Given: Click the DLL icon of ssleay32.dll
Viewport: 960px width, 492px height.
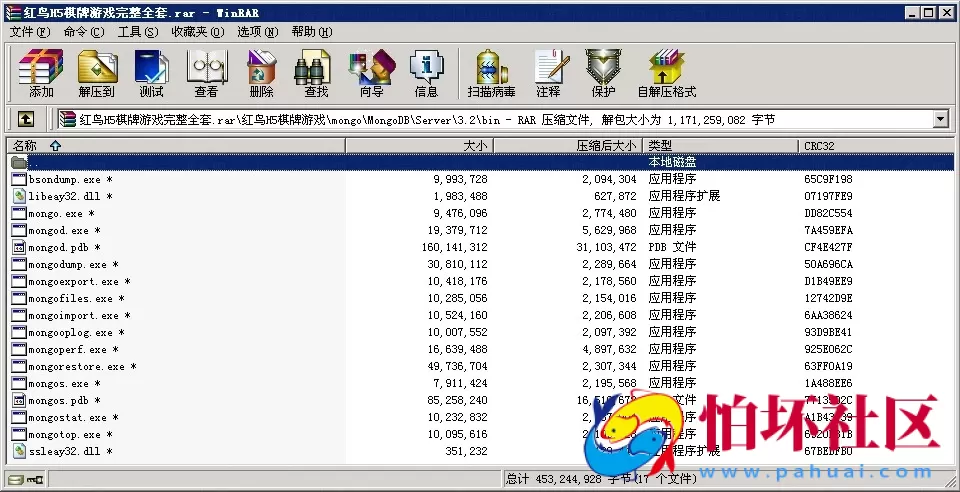Looking at the screenshot, I should pos(19,451).
